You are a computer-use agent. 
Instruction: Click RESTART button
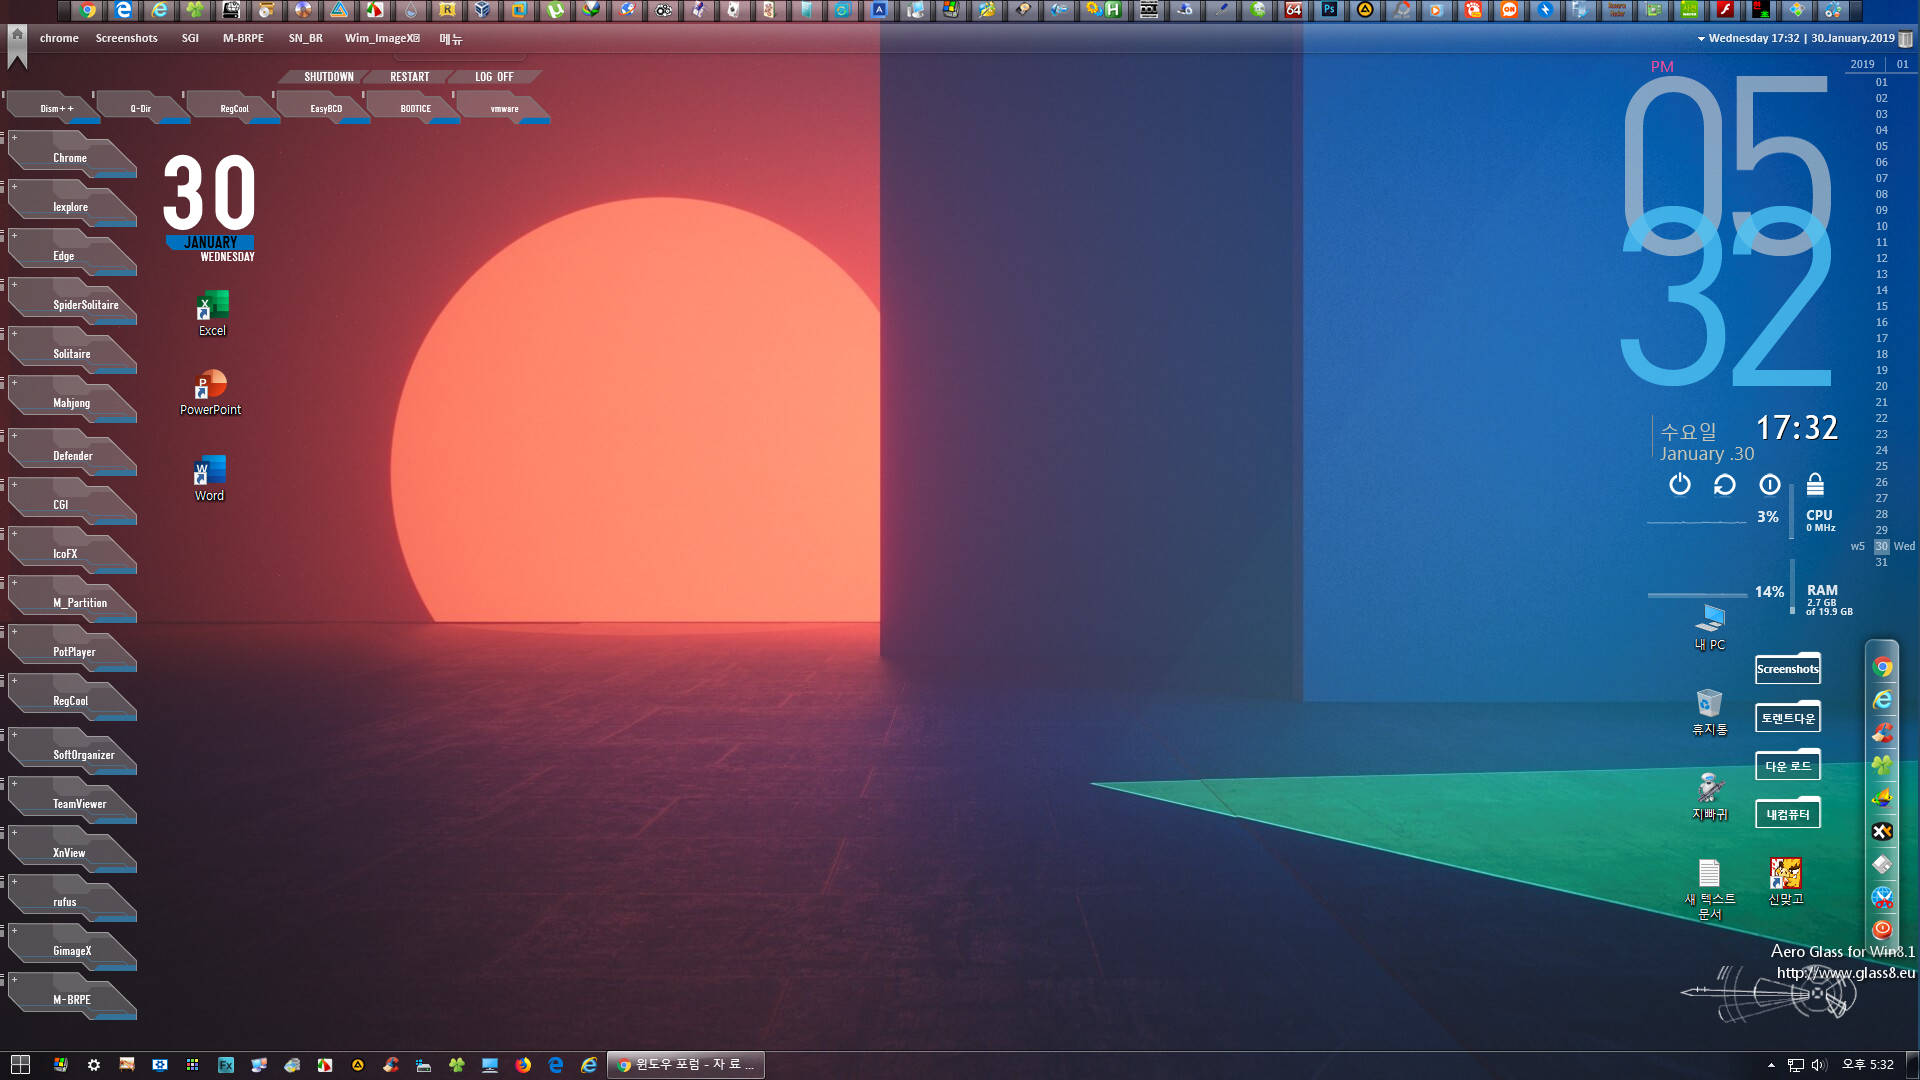coord(409,77)
